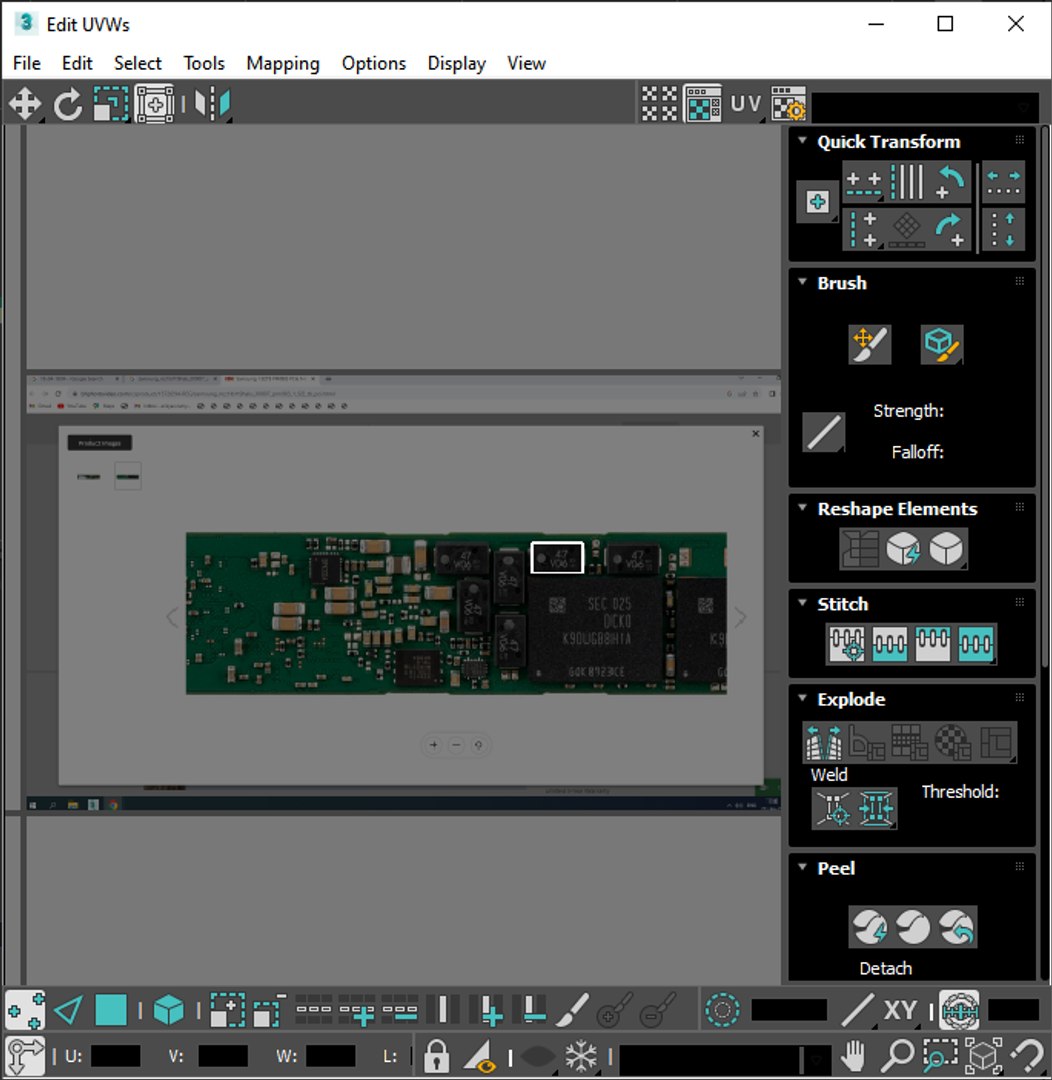The width and height of the screenshot is (1052, 1080).
Task: Click the Grow loop selection icon
Action: coord(356,1010)
